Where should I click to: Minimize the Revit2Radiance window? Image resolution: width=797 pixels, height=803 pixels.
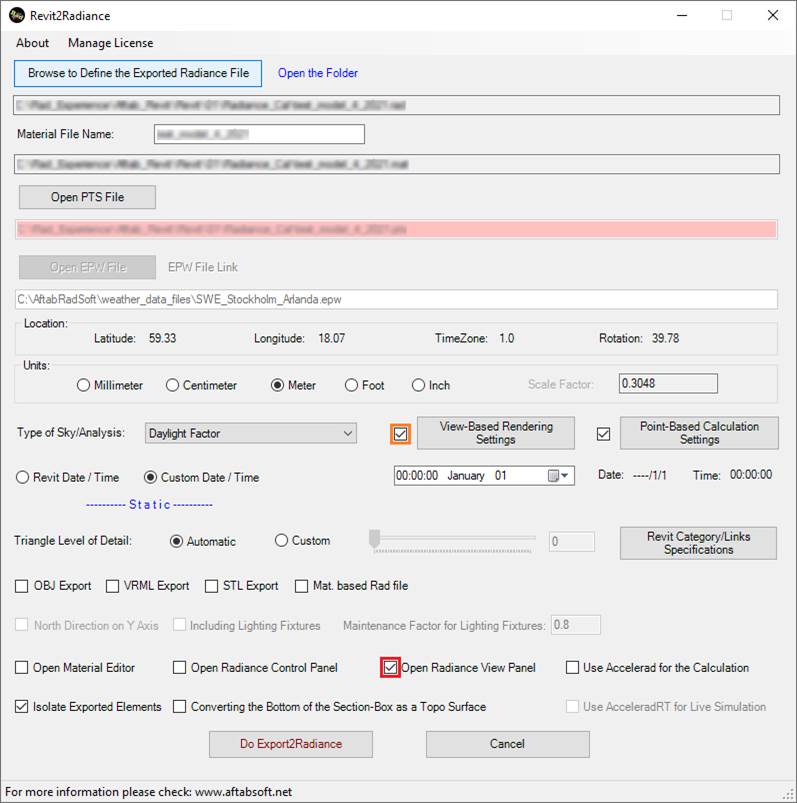[x=682, y=15]
